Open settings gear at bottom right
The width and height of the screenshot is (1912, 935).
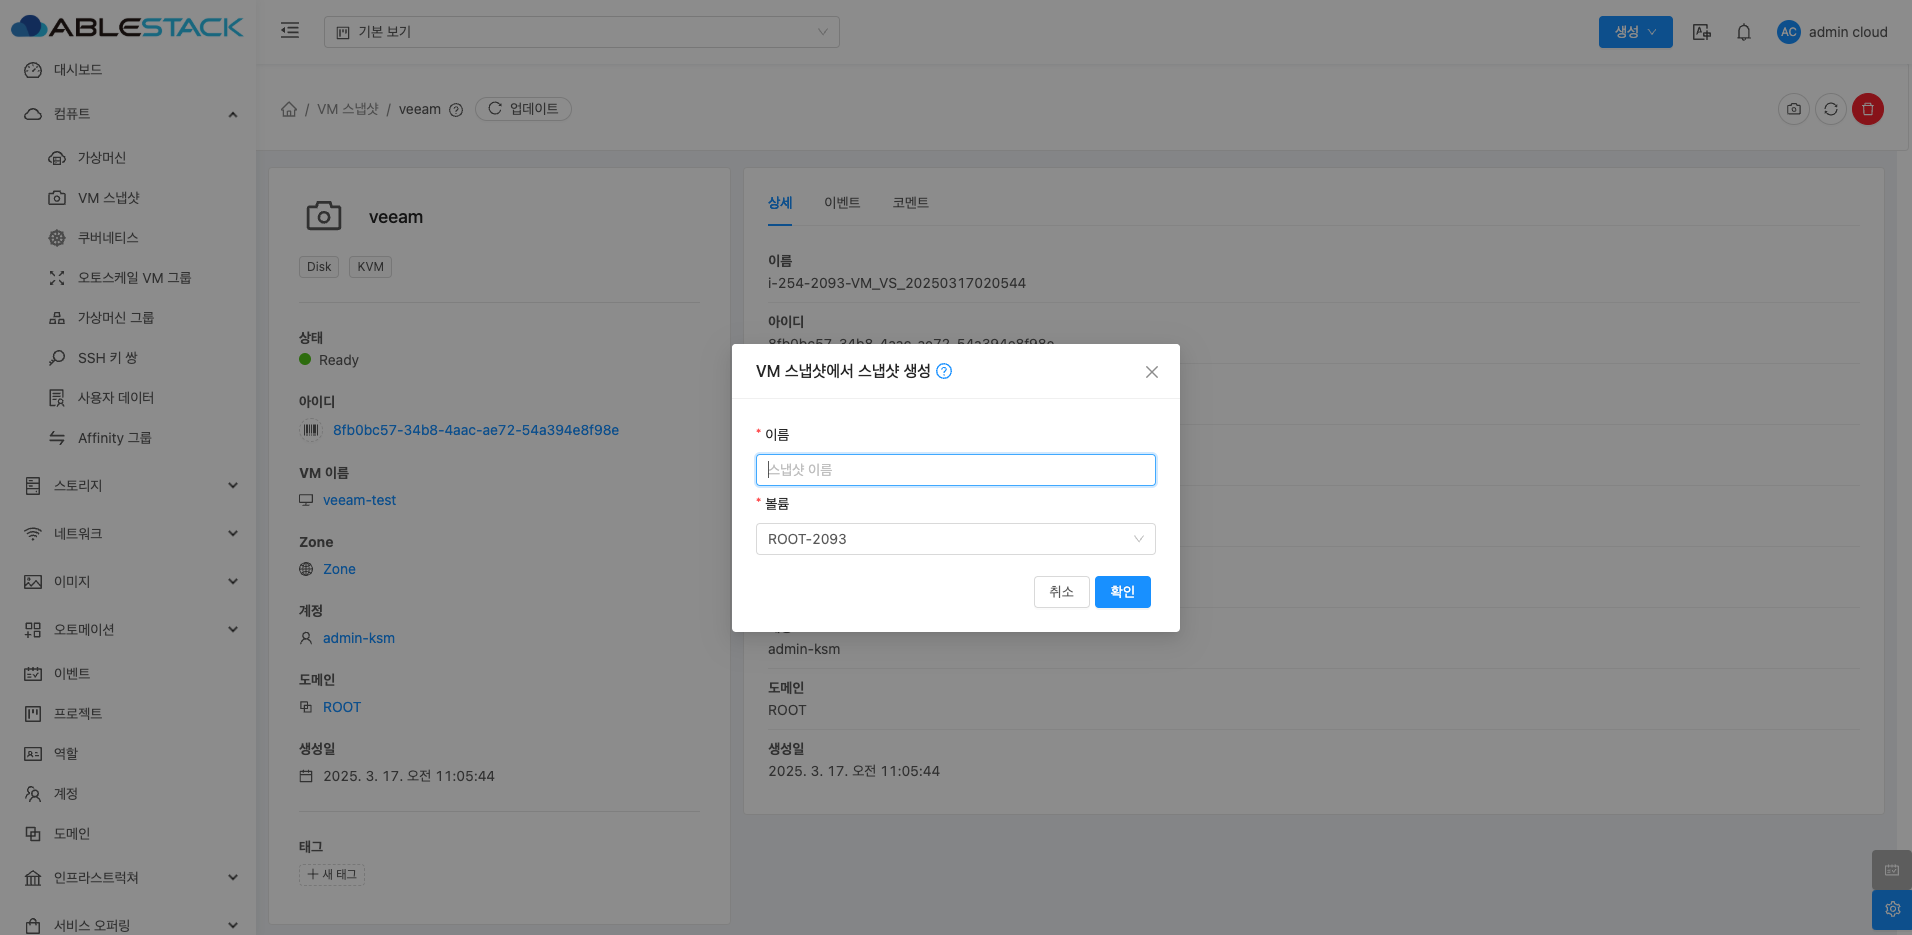pos(1891,909)
